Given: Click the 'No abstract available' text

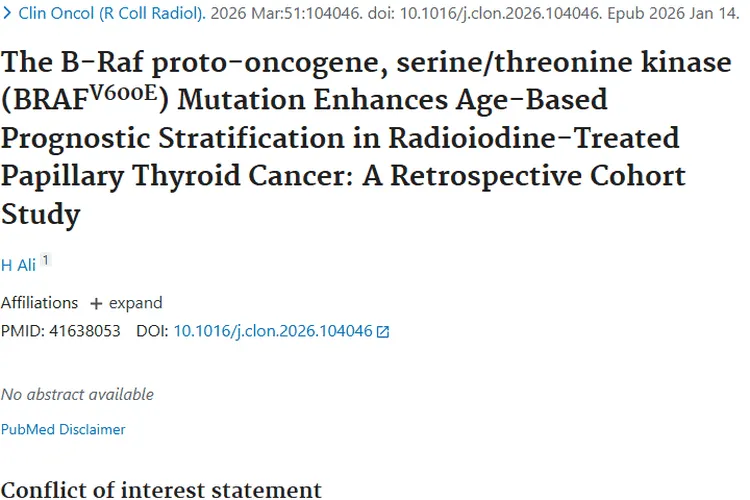Looking at the screenshot, I should (77, 394).
